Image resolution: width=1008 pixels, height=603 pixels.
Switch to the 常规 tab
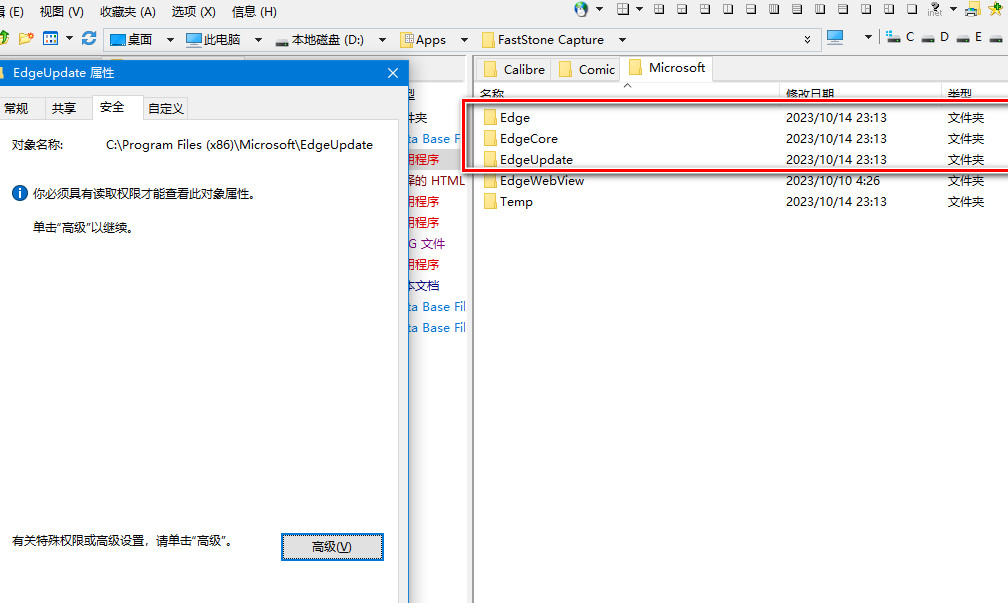(x=16, y=108)
